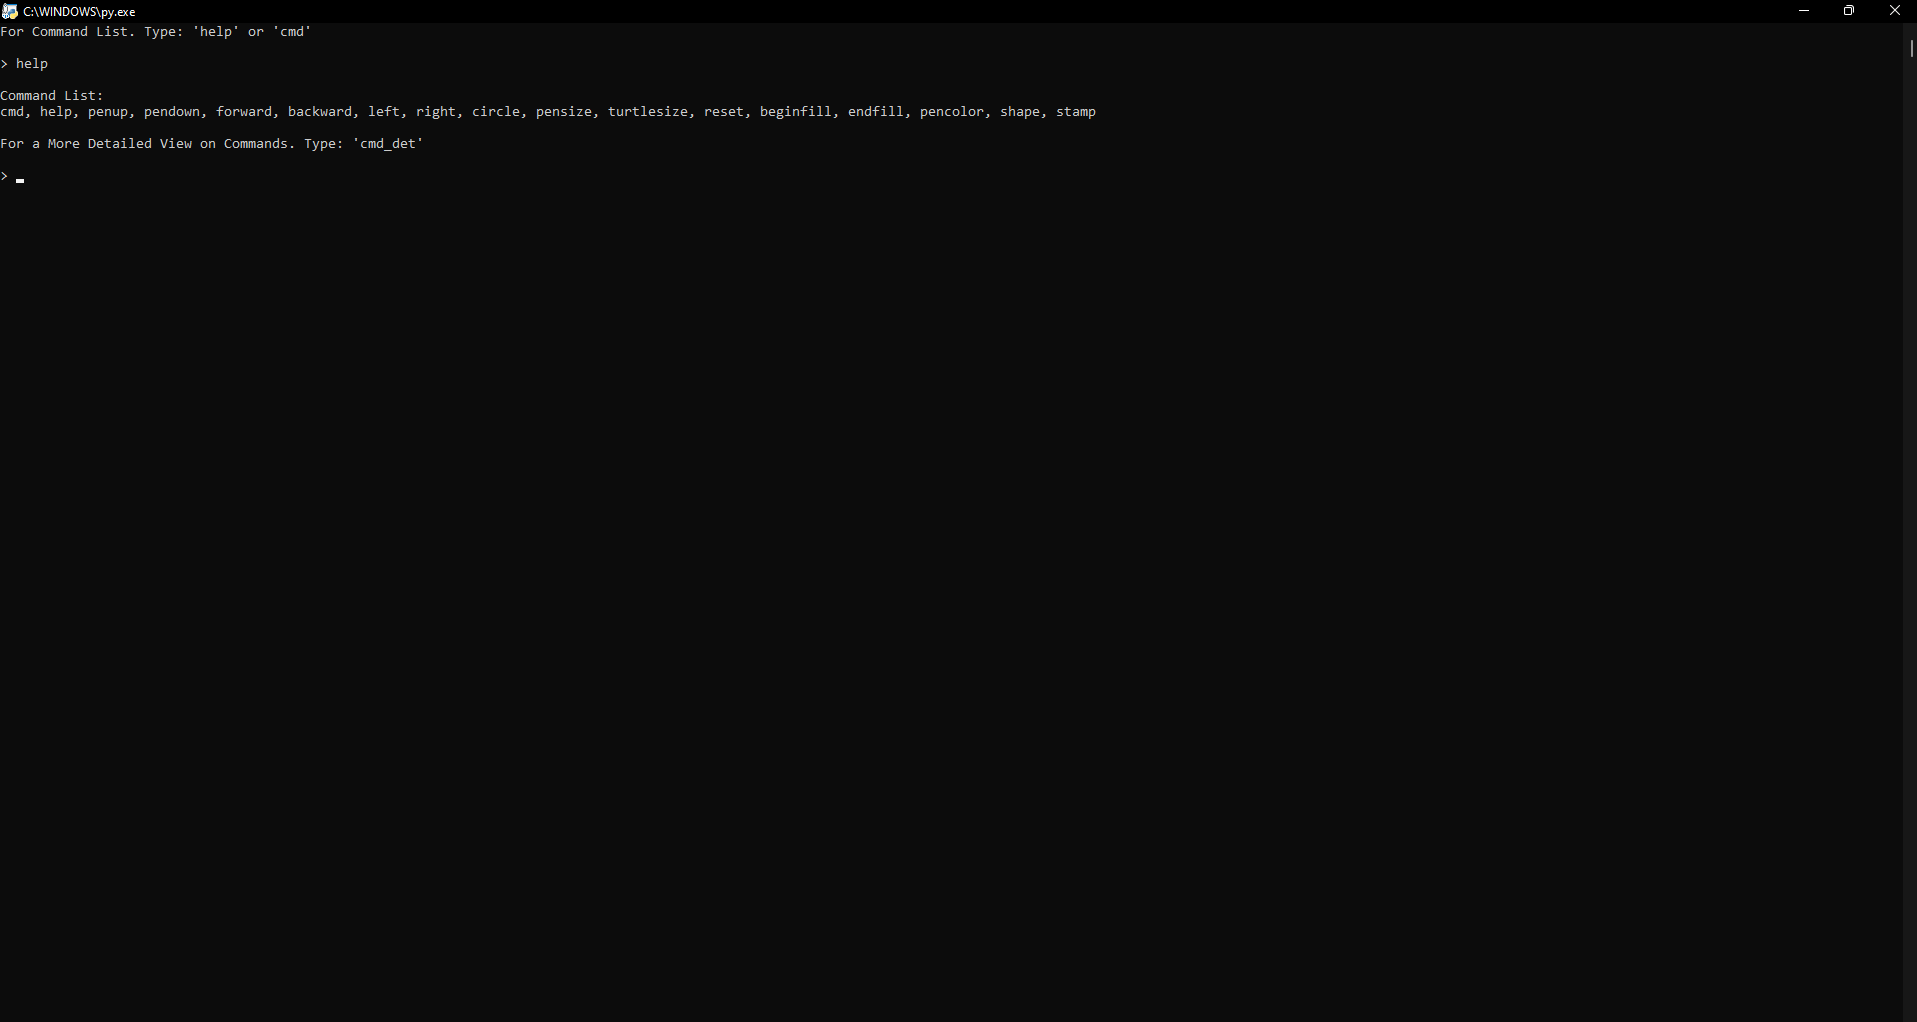The width and height of the screenshot is (1917, 1022).
Task: Click the 'beginfill' command name
Action: point(796,112)
